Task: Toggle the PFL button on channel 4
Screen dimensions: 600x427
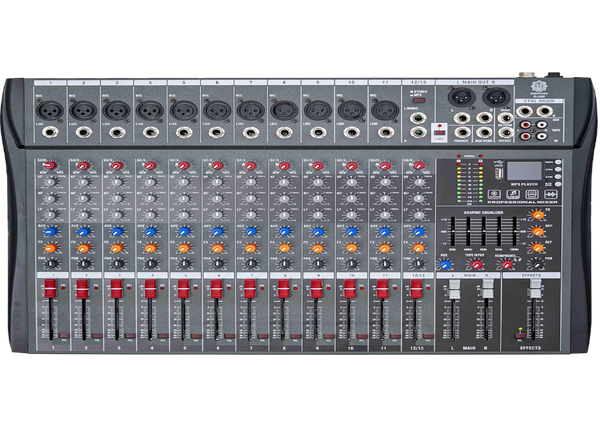Action: coord(163,336)
